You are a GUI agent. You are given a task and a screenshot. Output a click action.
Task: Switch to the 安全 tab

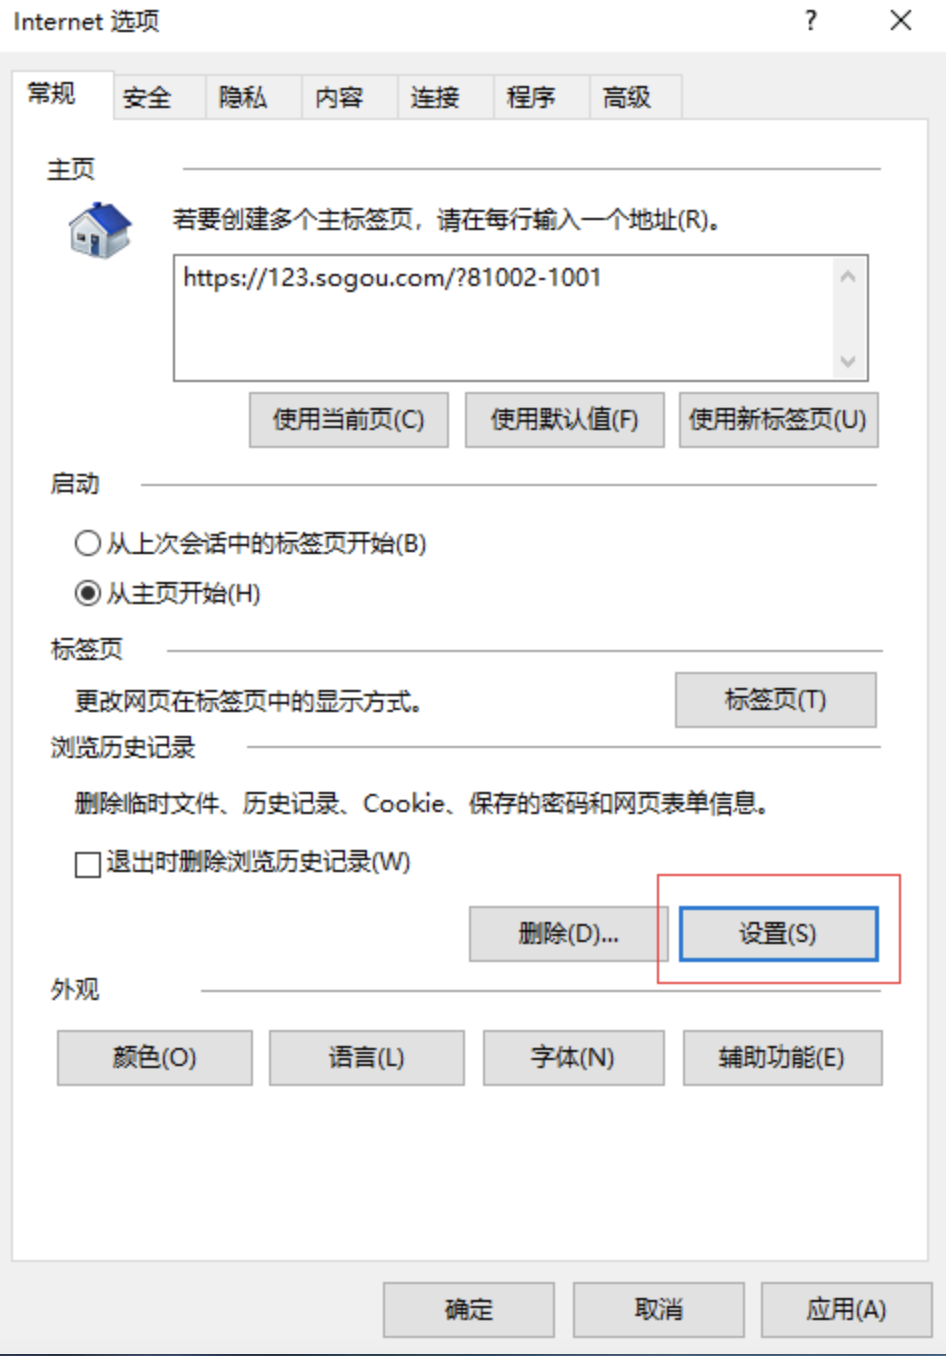(148, 97)
